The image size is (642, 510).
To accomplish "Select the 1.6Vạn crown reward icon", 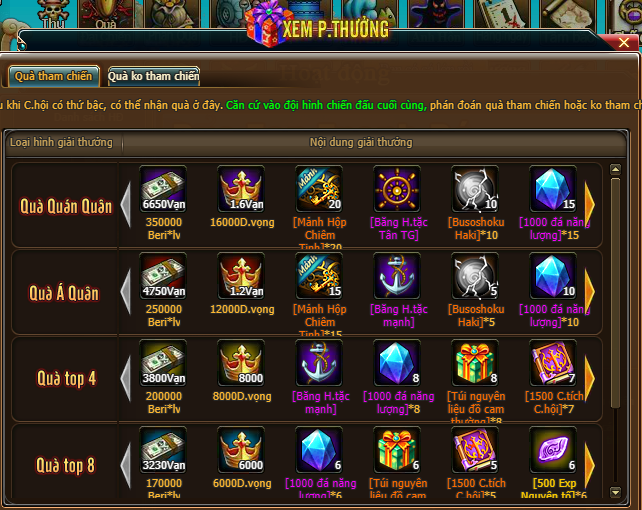I will [241, 189].
